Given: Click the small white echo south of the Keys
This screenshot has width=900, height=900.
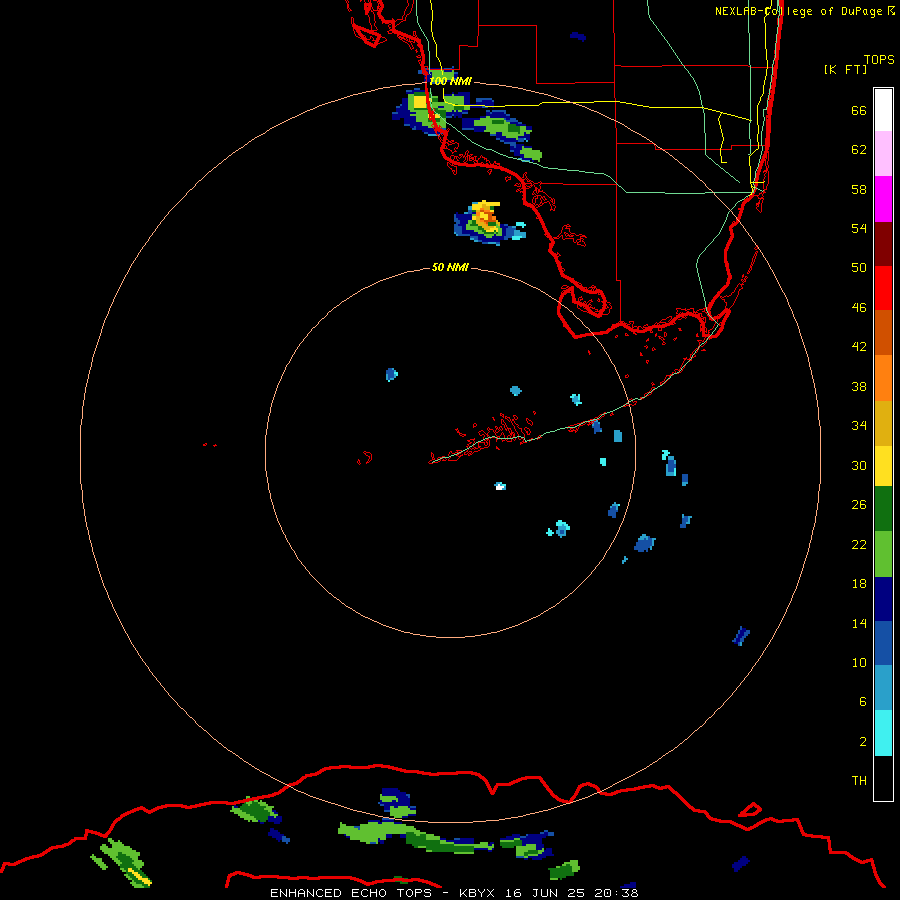Looking at the screenshot, I should [500, 486].
